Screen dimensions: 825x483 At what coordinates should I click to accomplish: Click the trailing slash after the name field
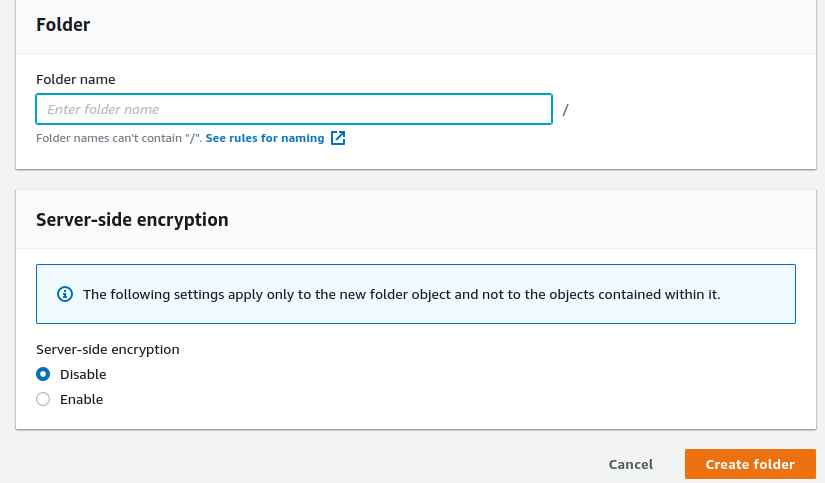(566, 109)
